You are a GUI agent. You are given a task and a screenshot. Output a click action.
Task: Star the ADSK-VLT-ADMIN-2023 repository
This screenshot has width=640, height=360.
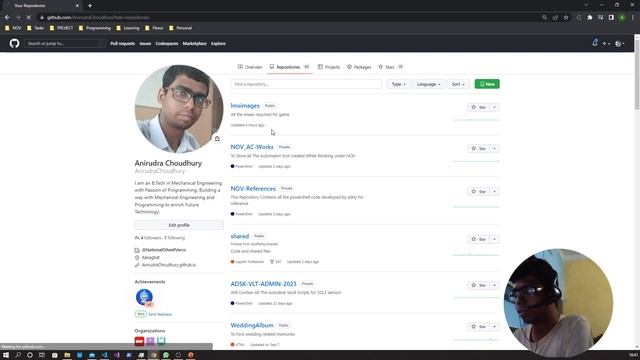478,285
